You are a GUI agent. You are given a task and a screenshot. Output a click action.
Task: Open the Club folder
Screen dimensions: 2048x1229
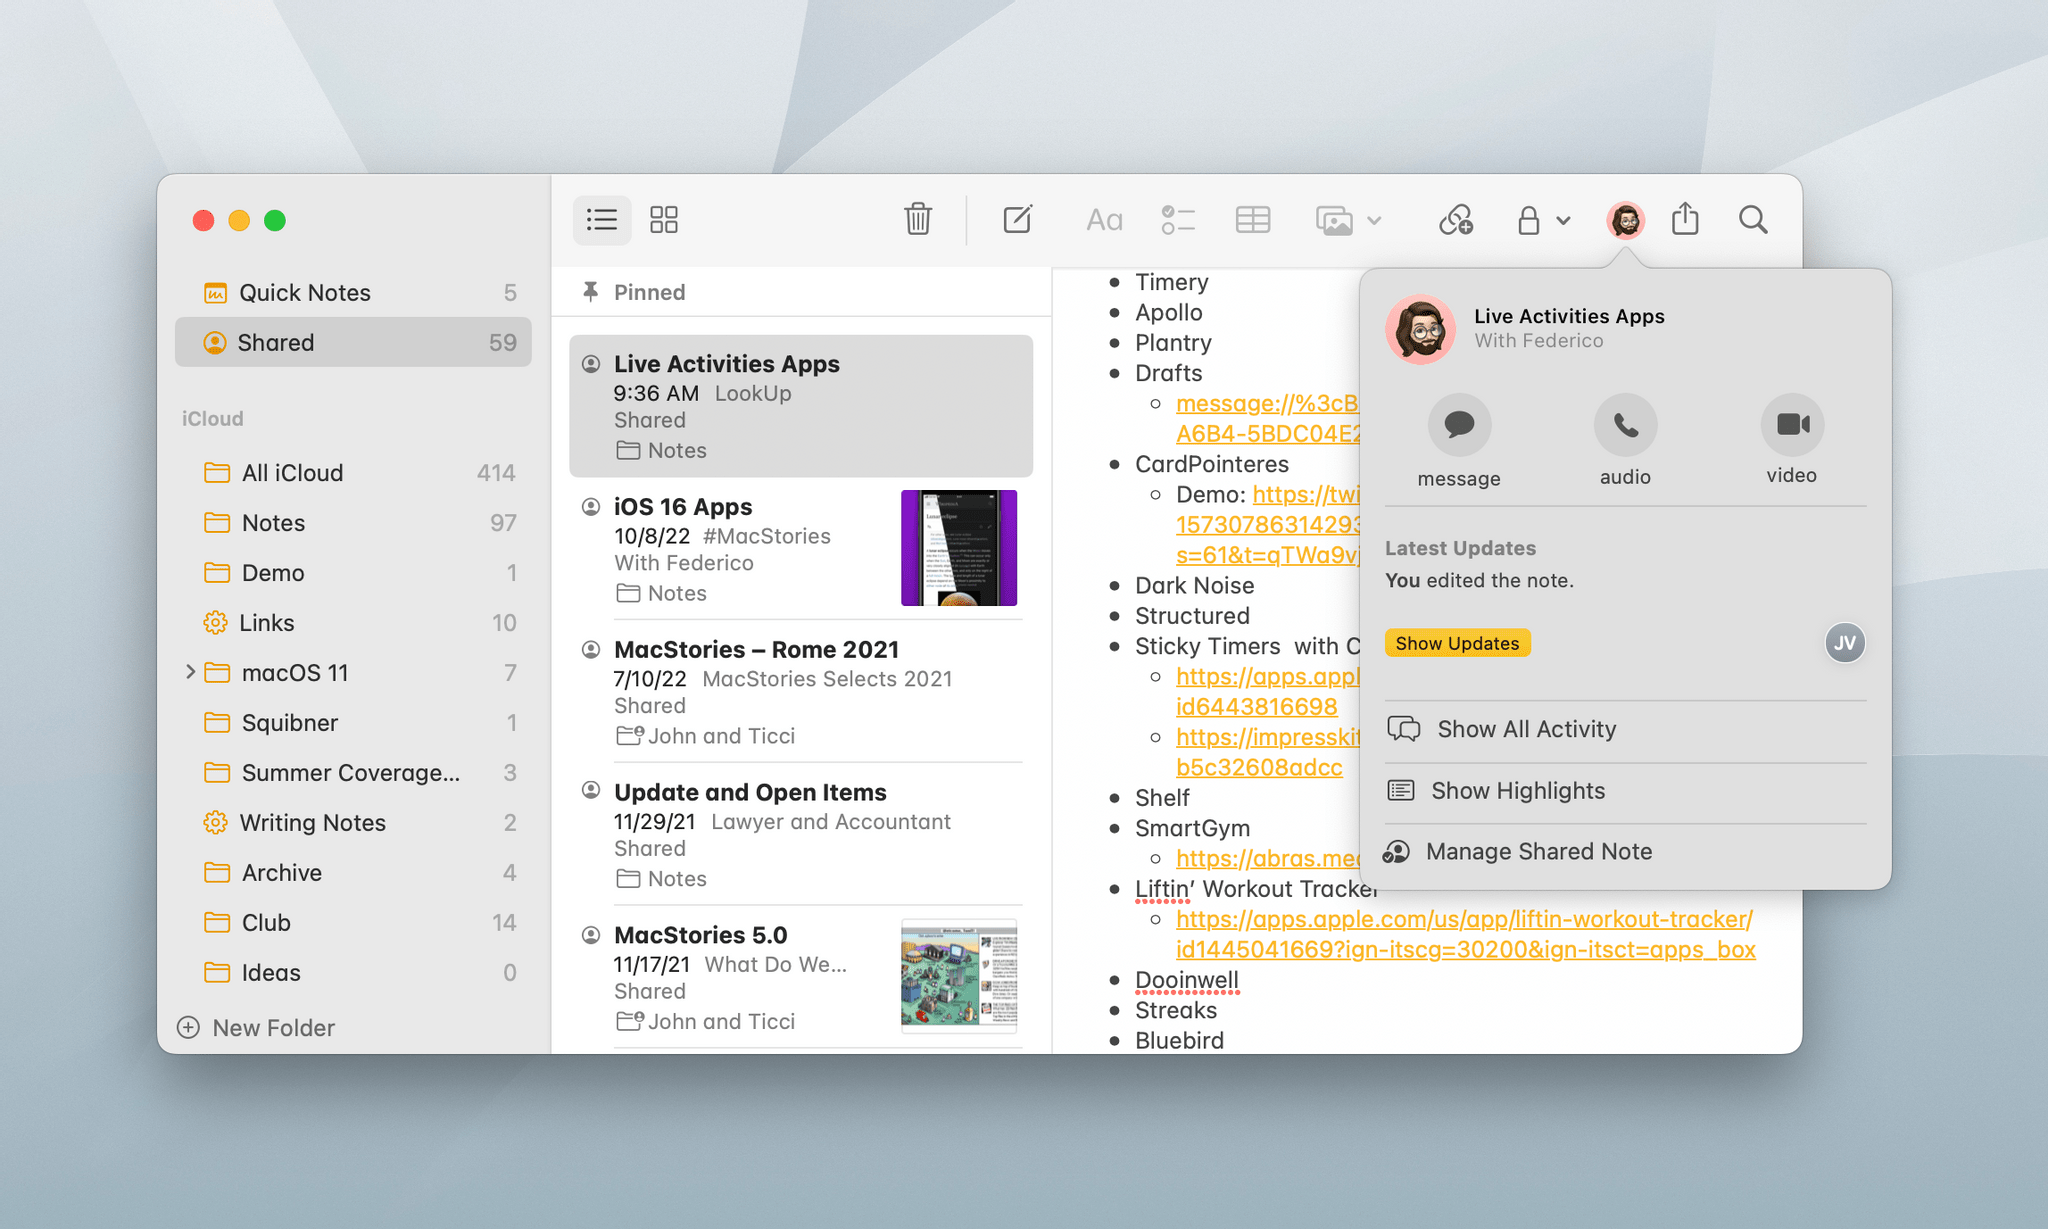point(353,922)
